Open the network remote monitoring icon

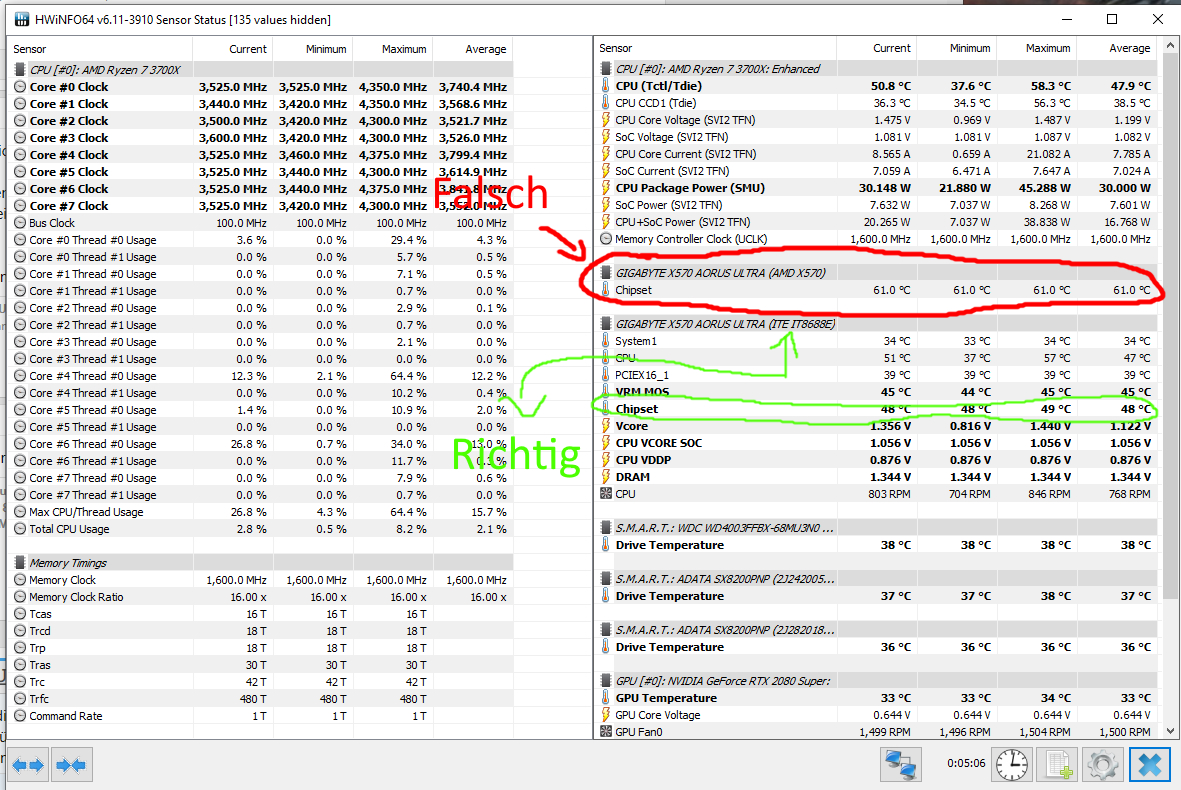(x=901, y=765)
